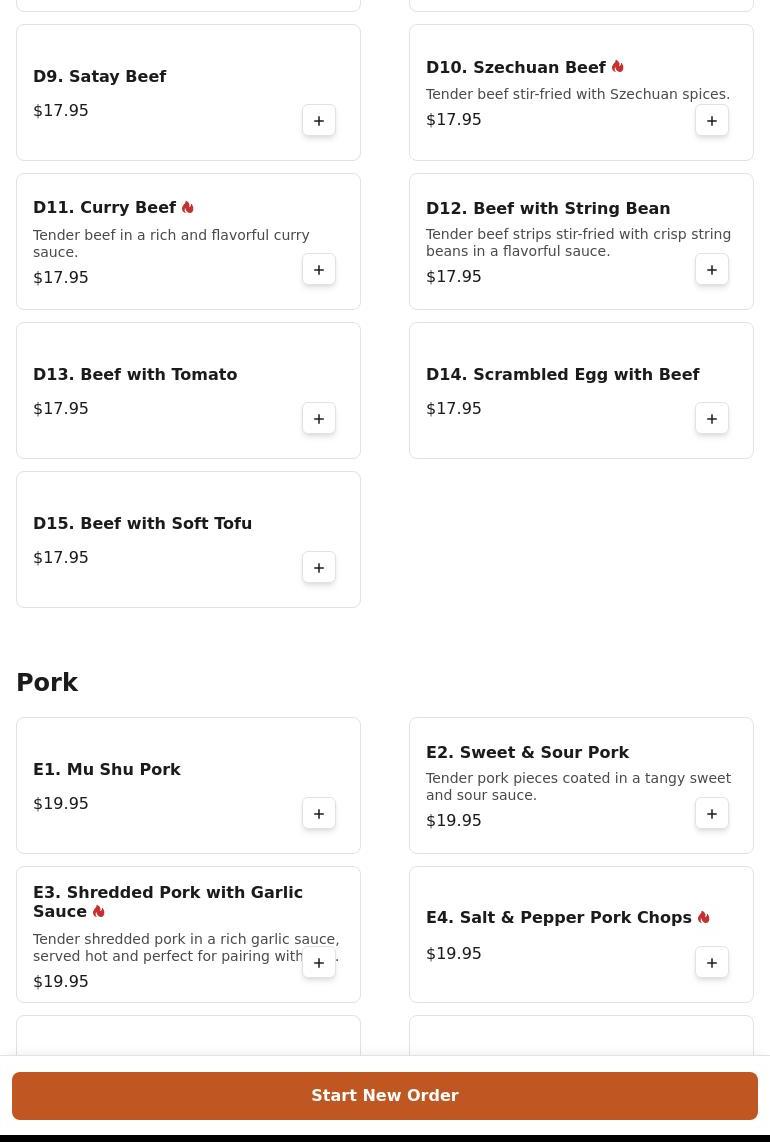
Task: Click the Pork section heading
Action: [x=47, y=683]
